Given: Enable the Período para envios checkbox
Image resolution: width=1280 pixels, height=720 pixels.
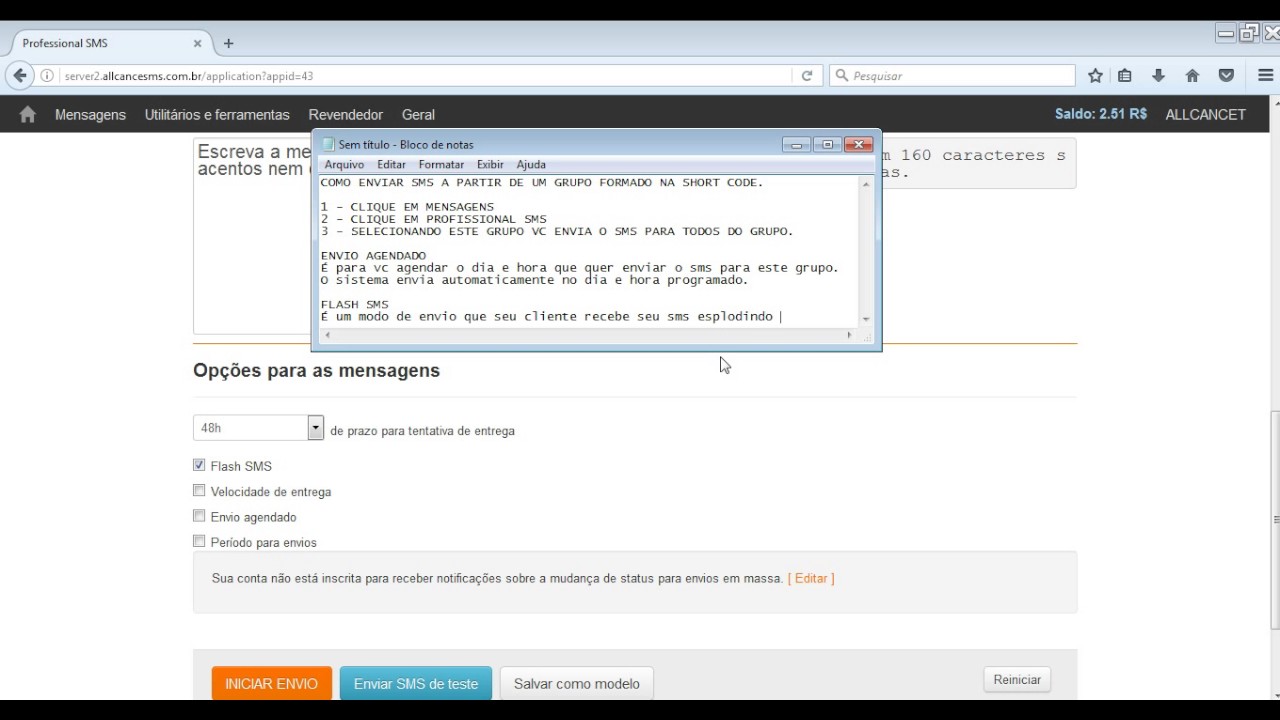Looking at the screenshot, I should [199, 541].
